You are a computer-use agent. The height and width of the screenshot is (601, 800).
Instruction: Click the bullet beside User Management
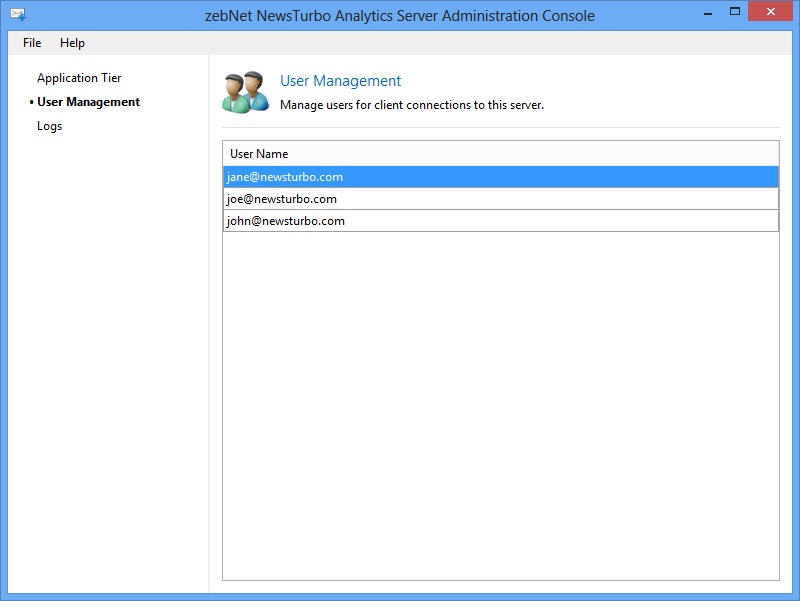[x=32, y=102]
